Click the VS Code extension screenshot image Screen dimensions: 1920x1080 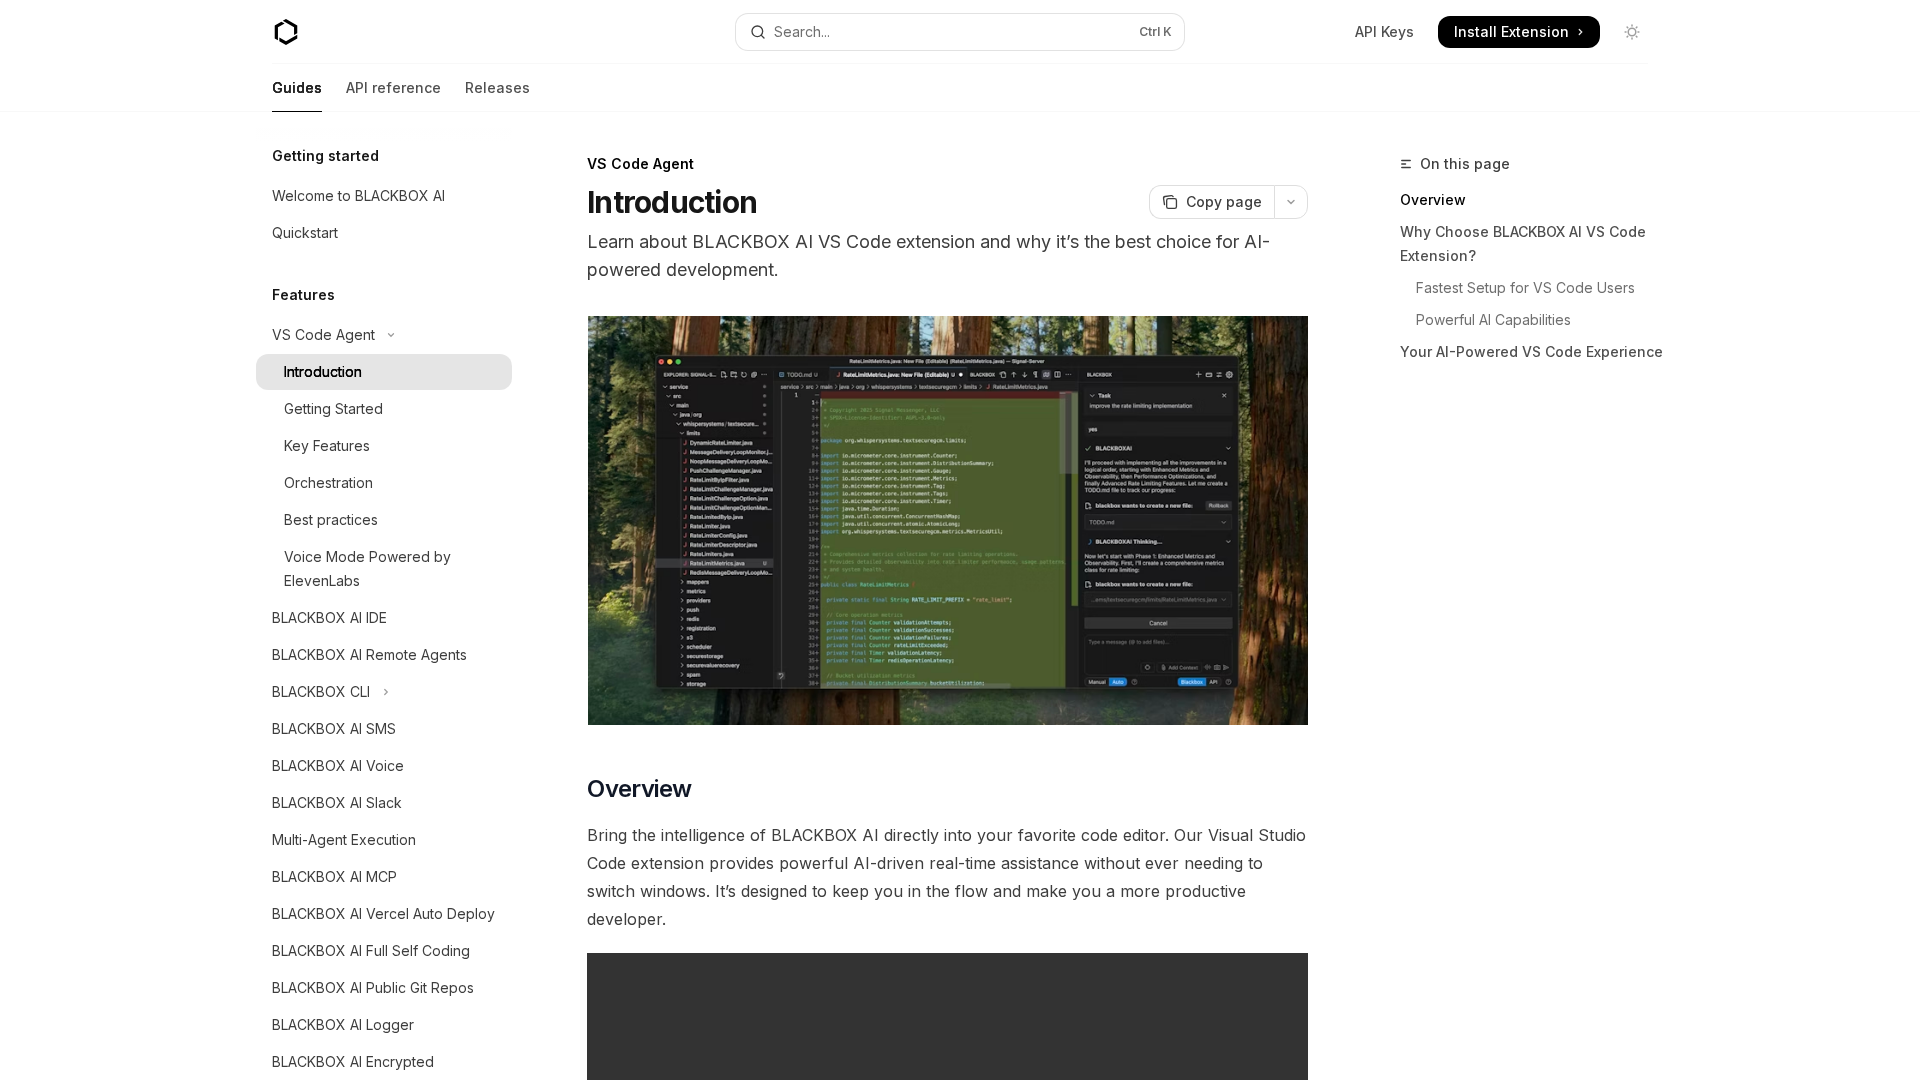point(947,520)
